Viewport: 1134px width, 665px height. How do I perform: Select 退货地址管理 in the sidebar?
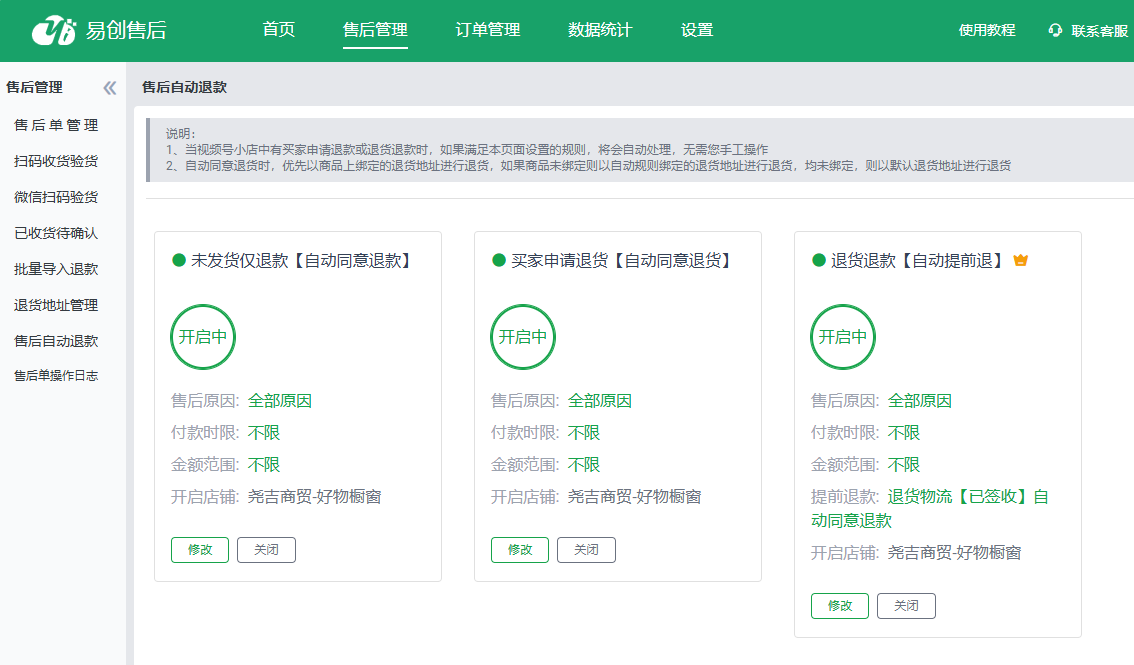(x=56, y=305)
